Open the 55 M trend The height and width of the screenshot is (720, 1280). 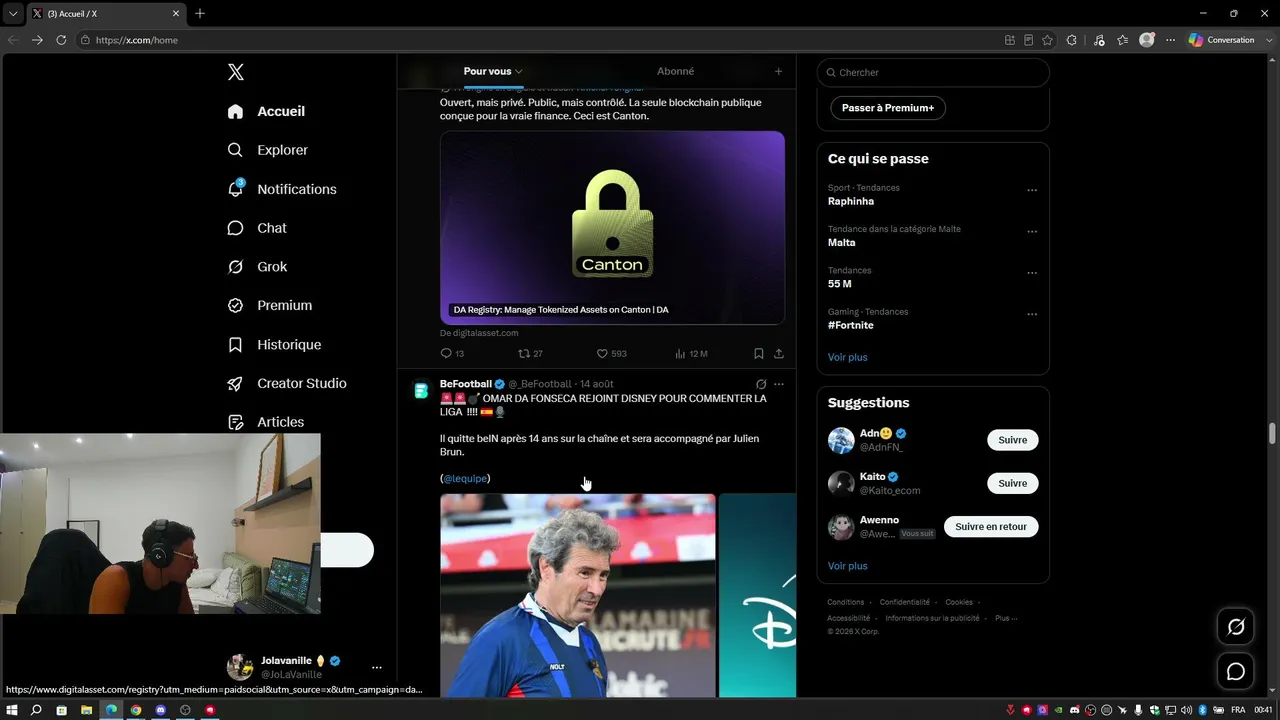[x=840, y=284]
